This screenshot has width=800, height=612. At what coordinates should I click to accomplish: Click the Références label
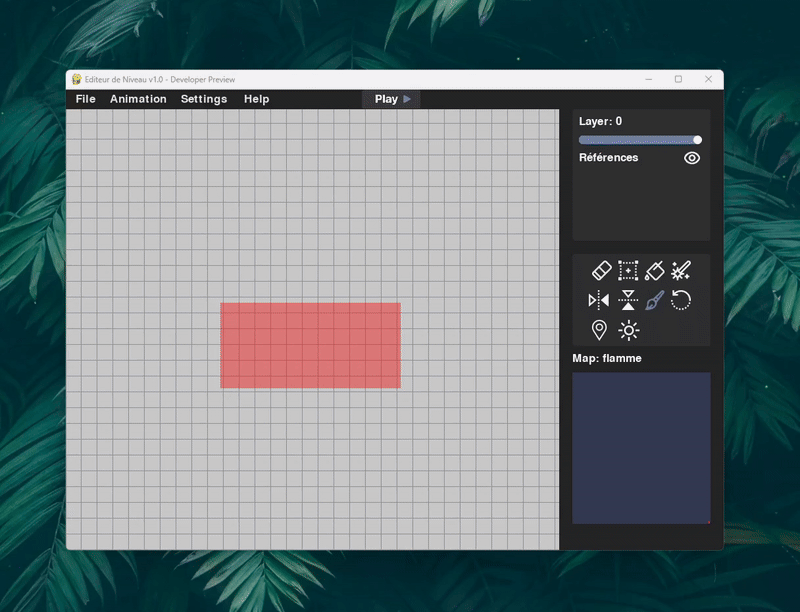609,158
